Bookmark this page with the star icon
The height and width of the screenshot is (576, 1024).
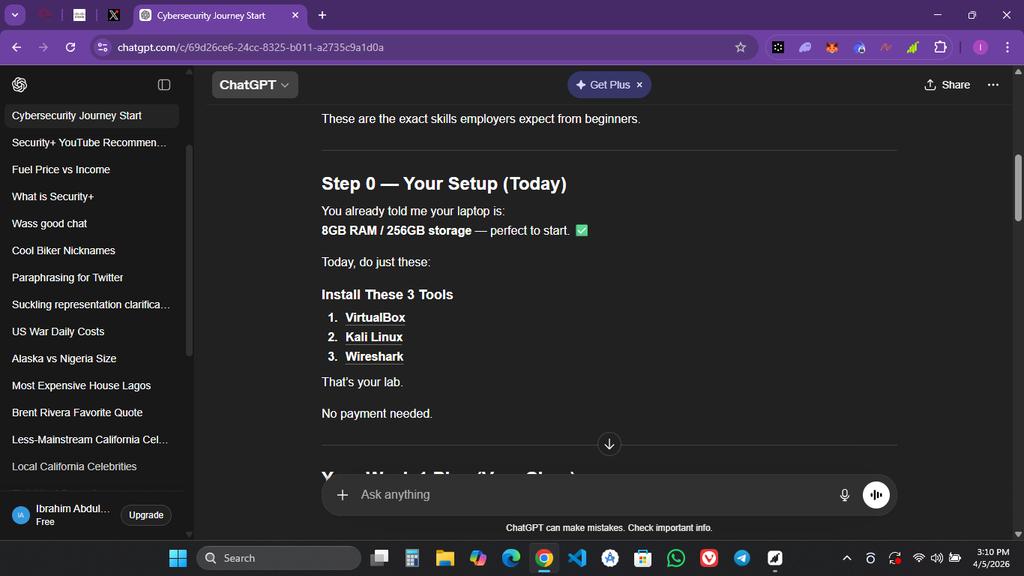tap(740, 47)
